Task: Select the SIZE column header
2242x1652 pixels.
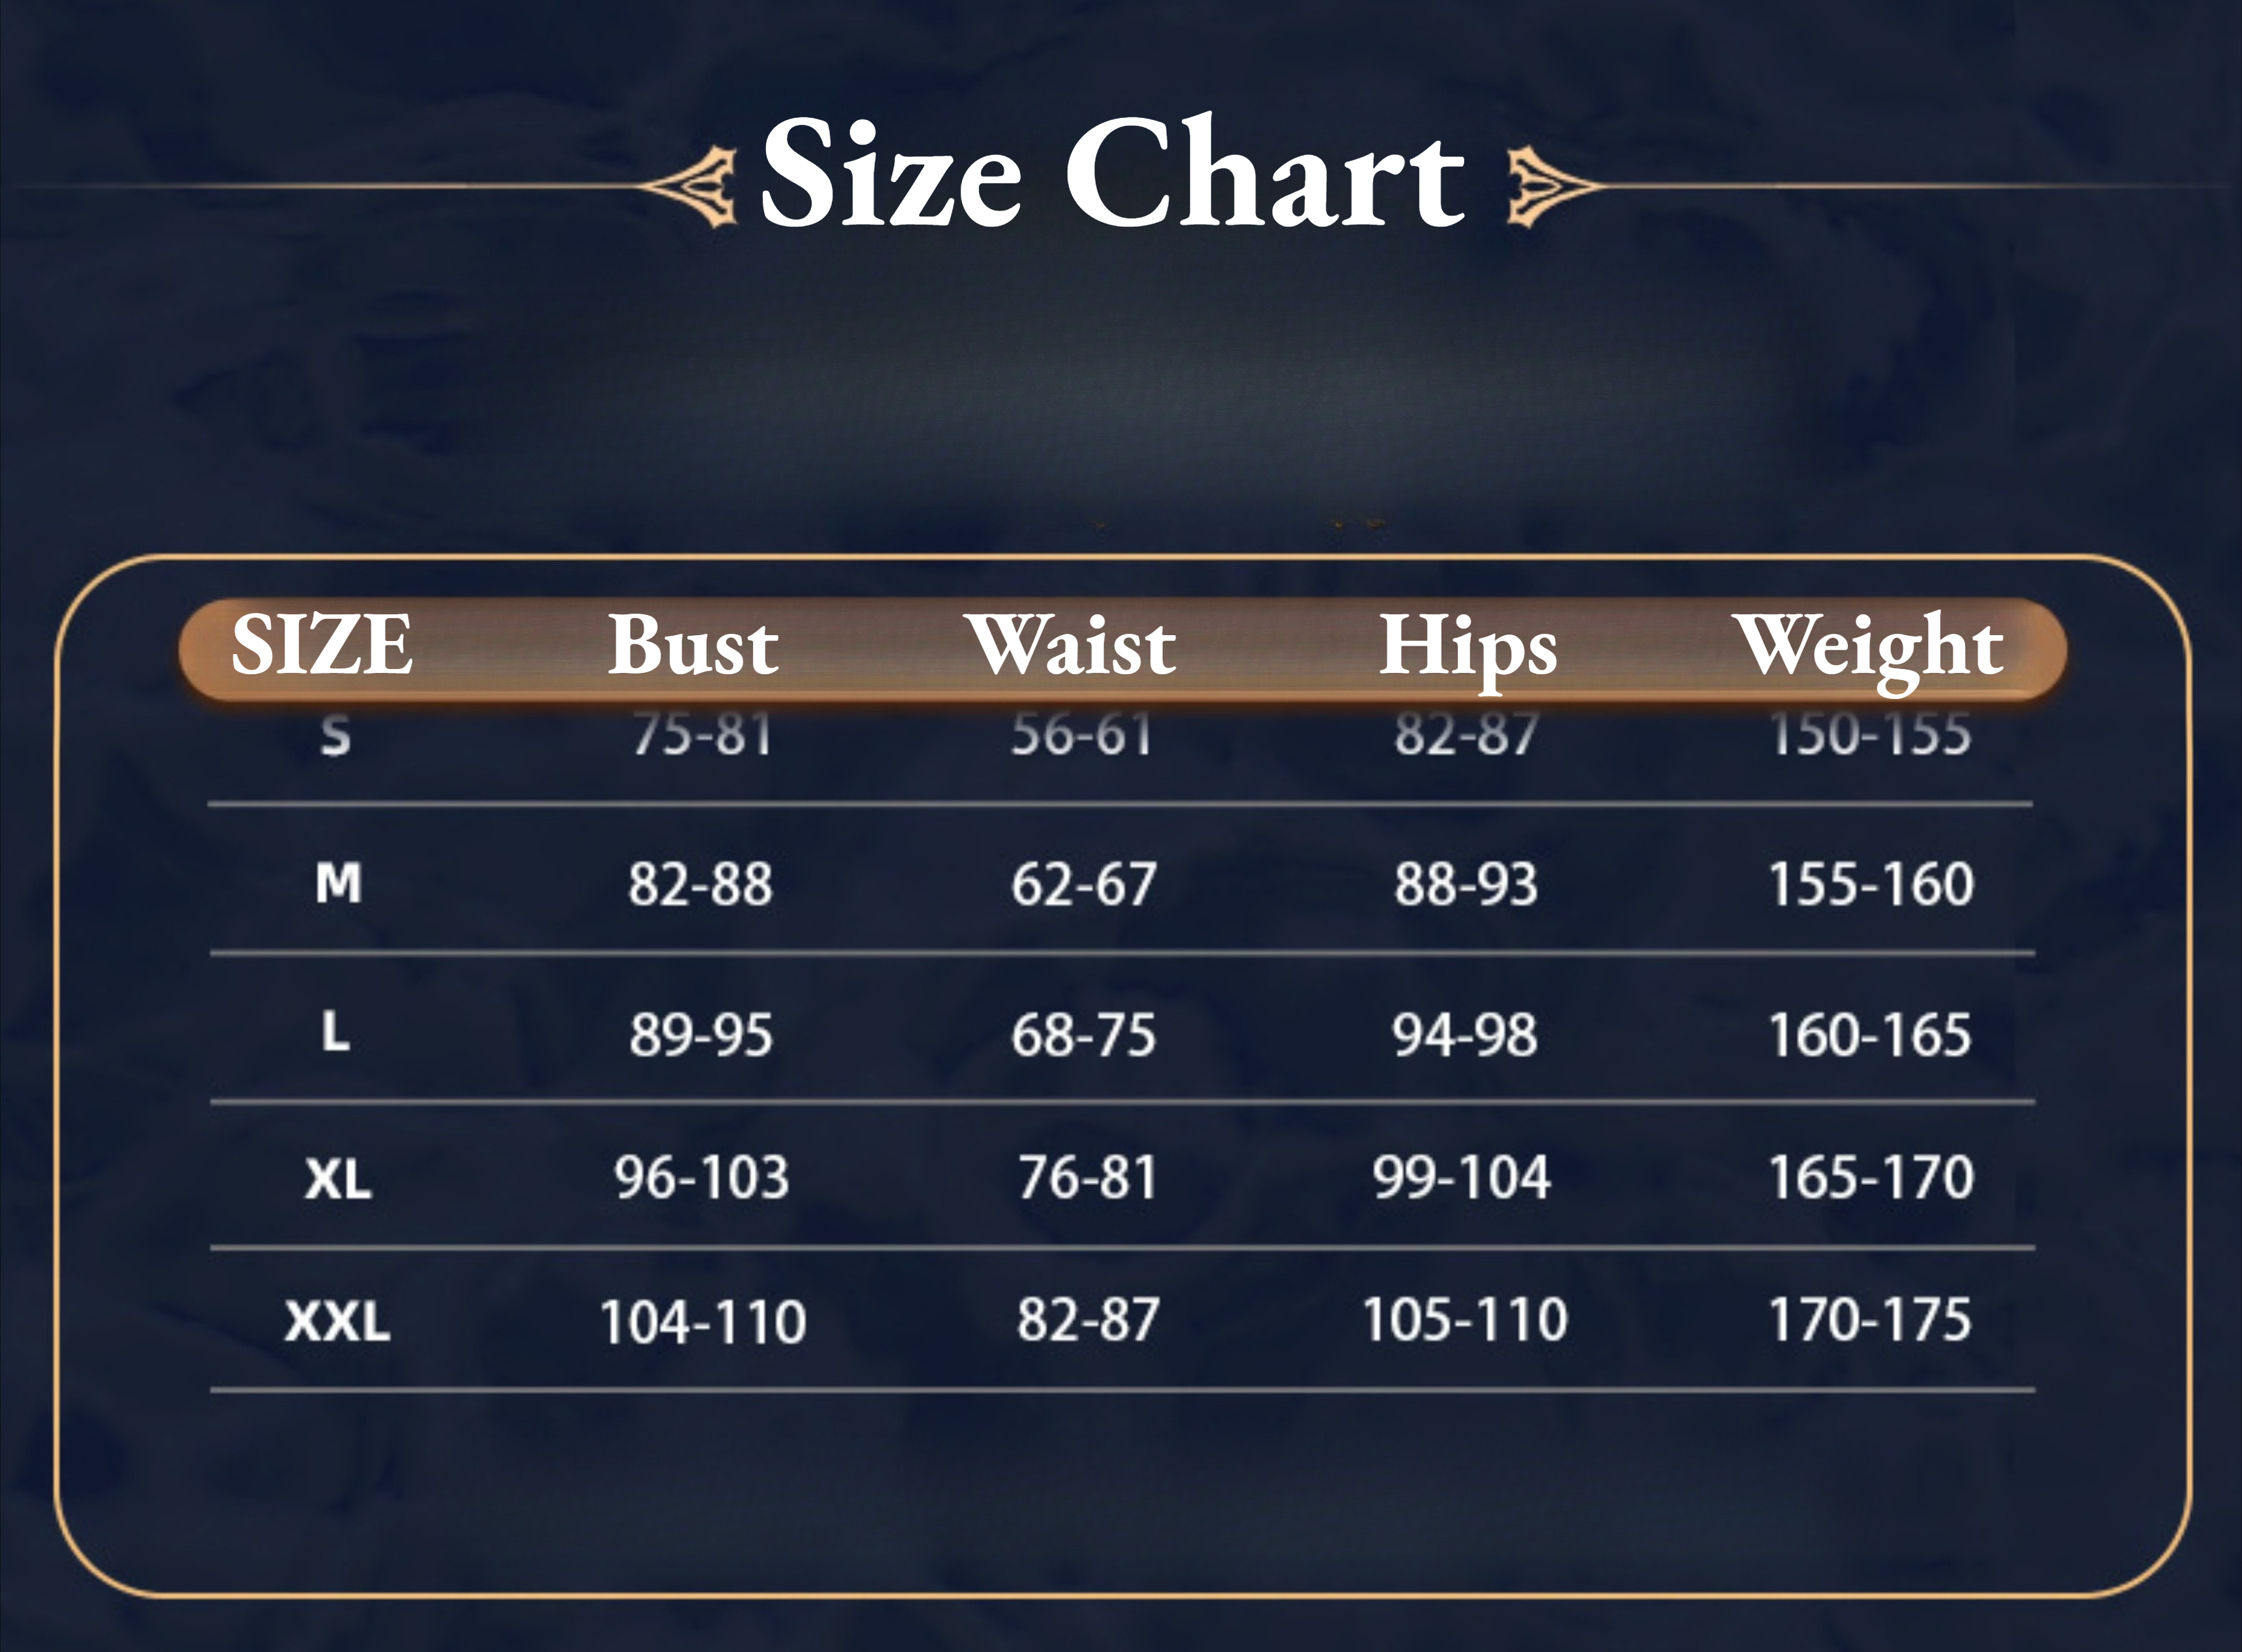Action: pyautogui.click(x=321, y=645)
